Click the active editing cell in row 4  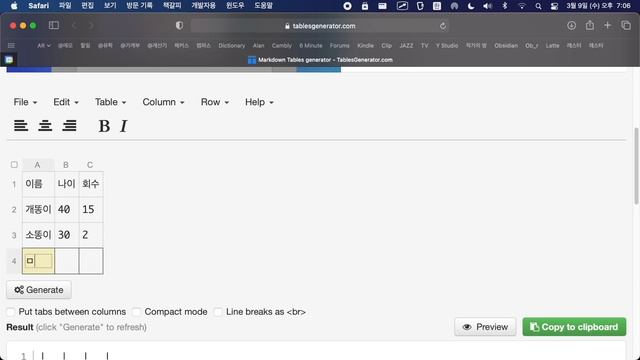point(38,261)
